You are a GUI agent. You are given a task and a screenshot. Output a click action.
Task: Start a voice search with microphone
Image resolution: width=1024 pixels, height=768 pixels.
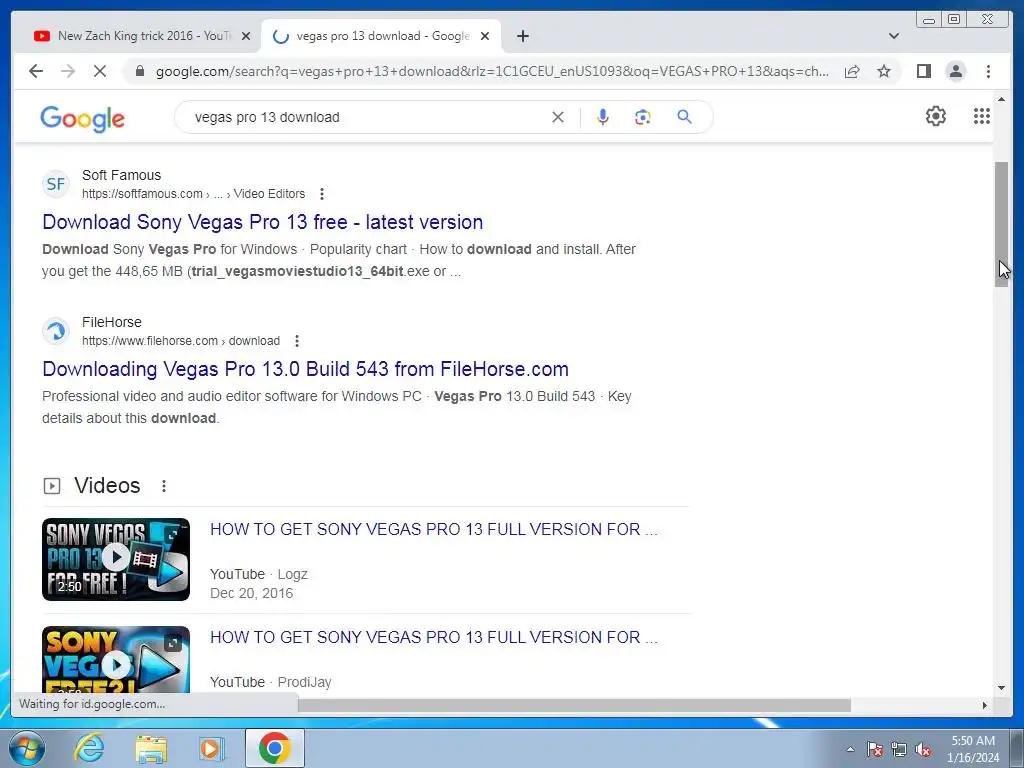click(x=603, y=117)
